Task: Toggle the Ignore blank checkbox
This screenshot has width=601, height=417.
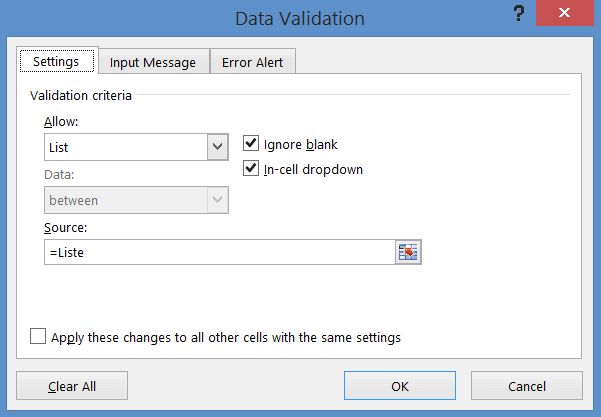Action: pyautogui.click(x=251, y=145)
